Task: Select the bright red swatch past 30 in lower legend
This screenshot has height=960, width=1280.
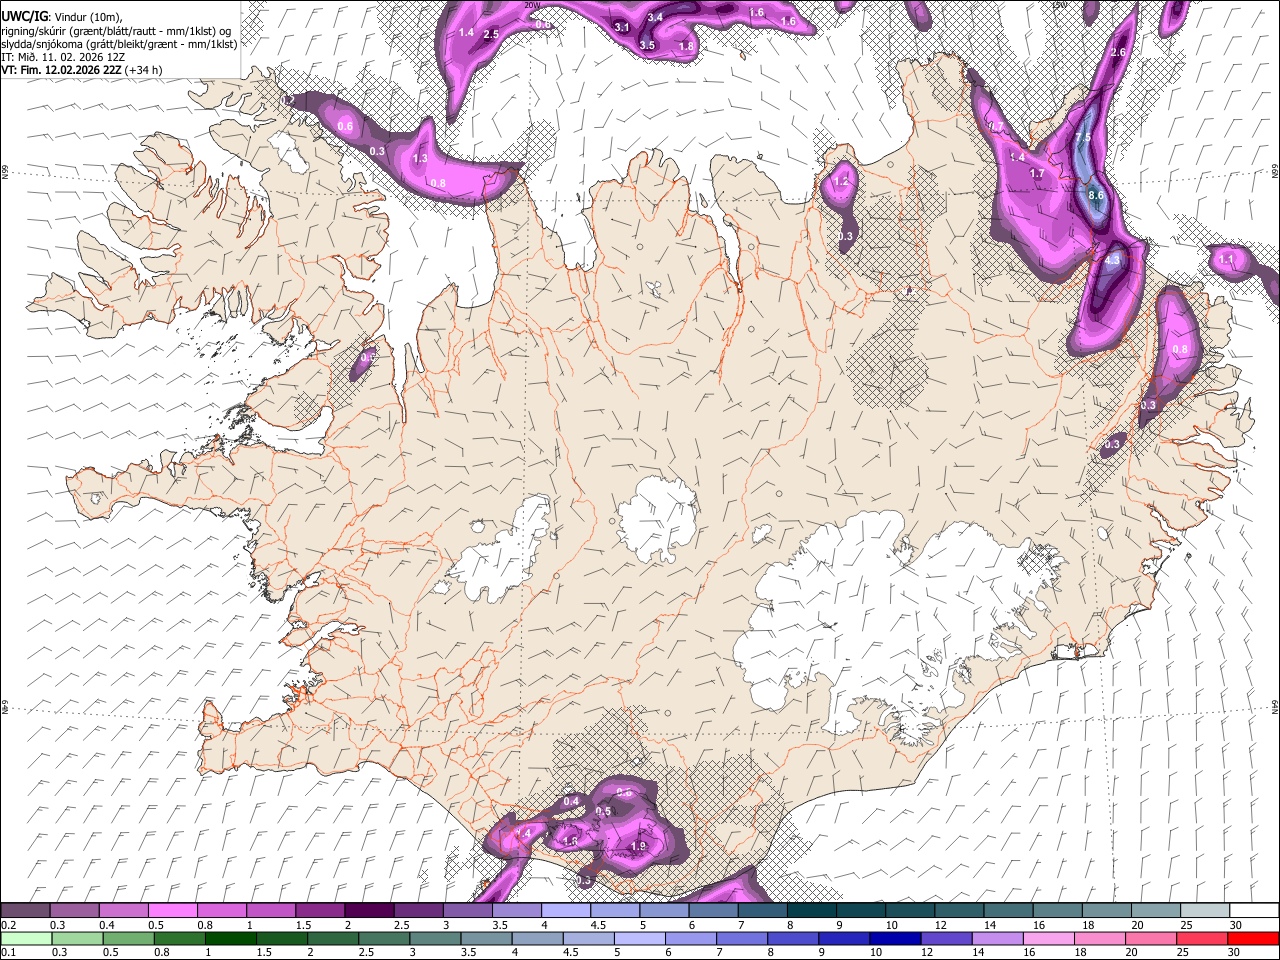Action: pos(1253,938)
